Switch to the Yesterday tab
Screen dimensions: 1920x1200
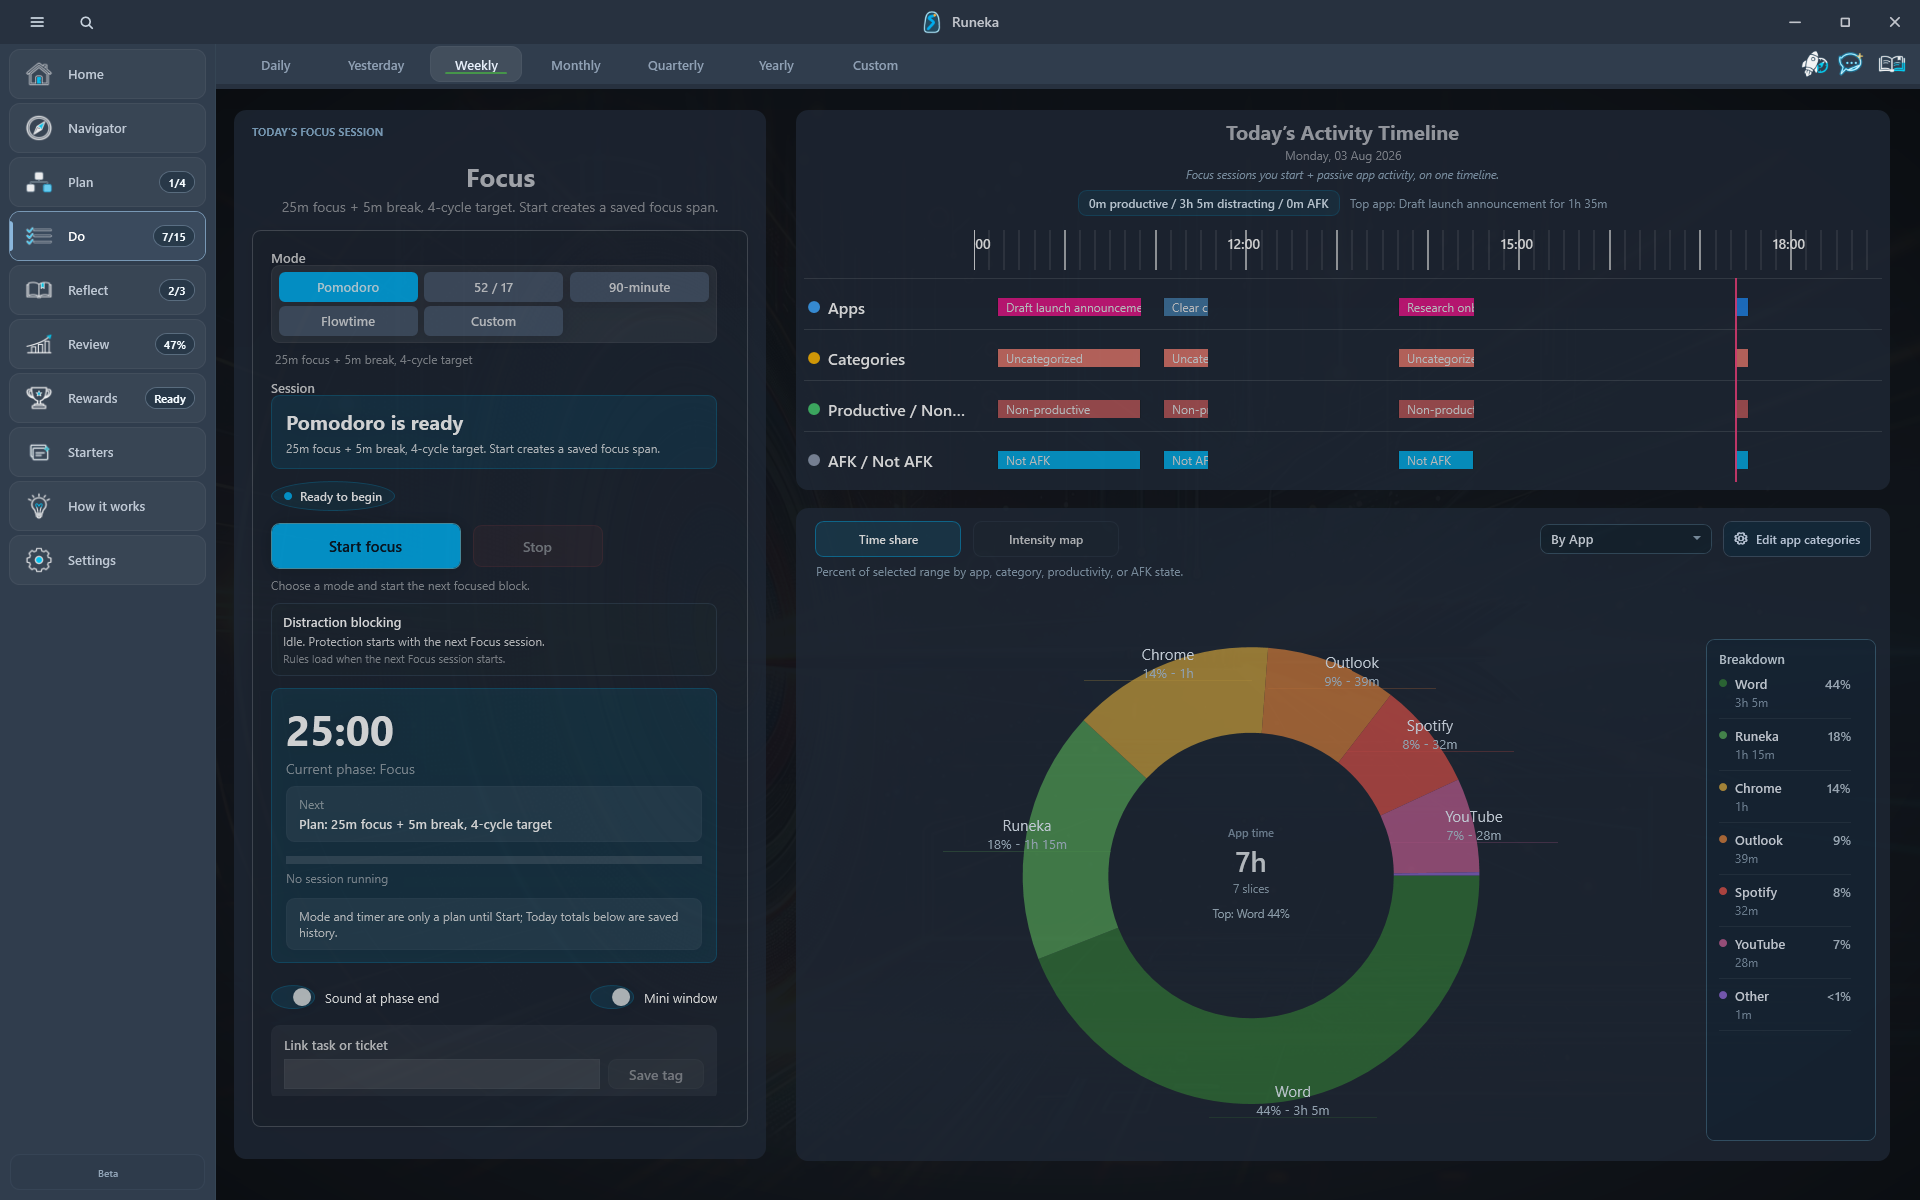pos(376,65)
